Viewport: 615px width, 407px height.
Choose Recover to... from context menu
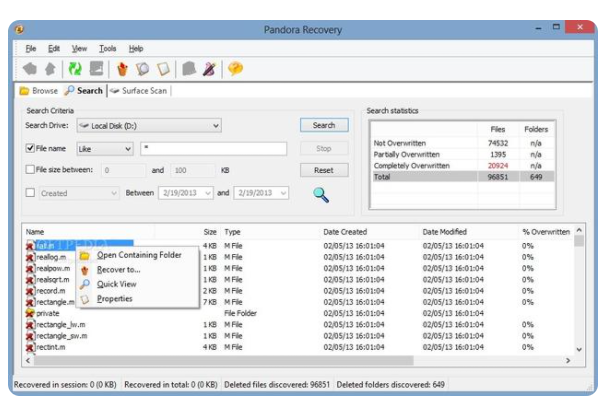[118, 269]
